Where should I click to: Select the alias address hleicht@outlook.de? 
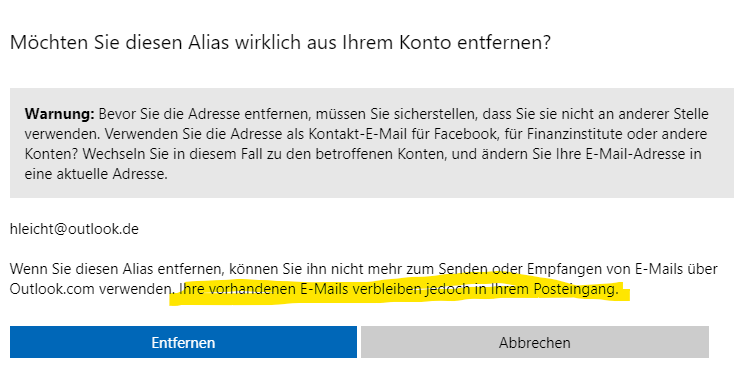[x=74, y=229]
